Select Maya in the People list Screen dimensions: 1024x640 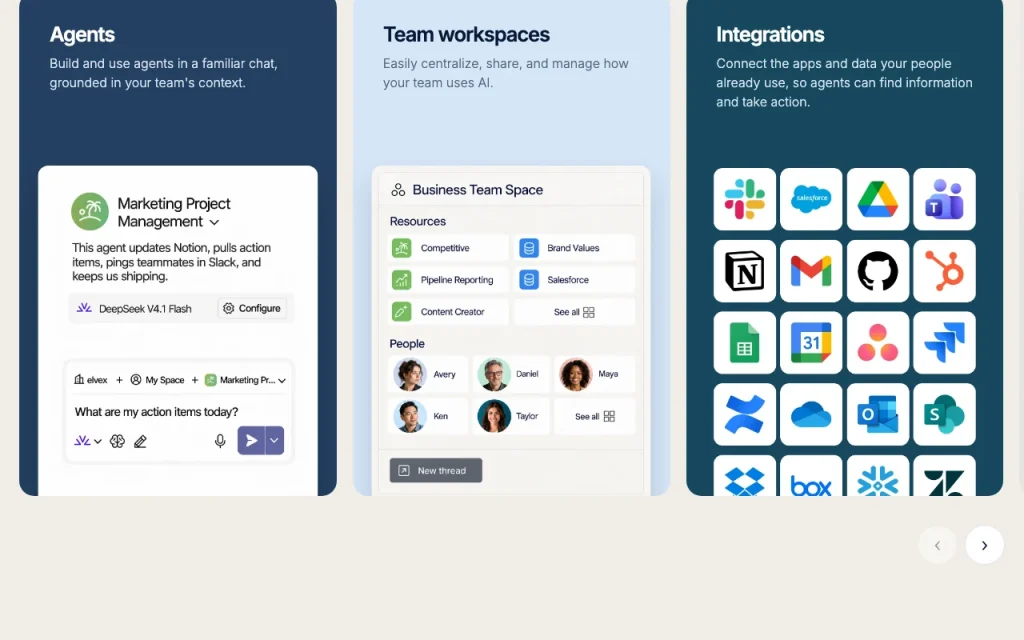(594, 374)
